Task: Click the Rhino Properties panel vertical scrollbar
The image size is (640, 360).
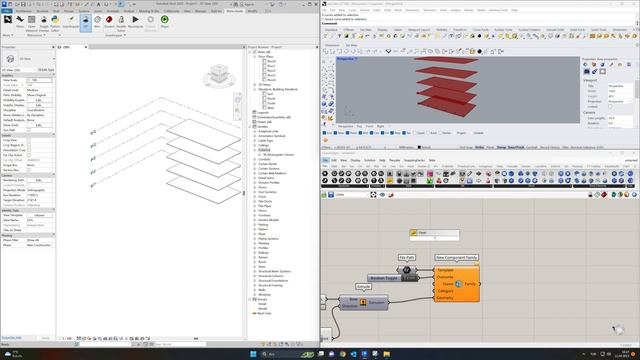Action: tap(637, 89)
